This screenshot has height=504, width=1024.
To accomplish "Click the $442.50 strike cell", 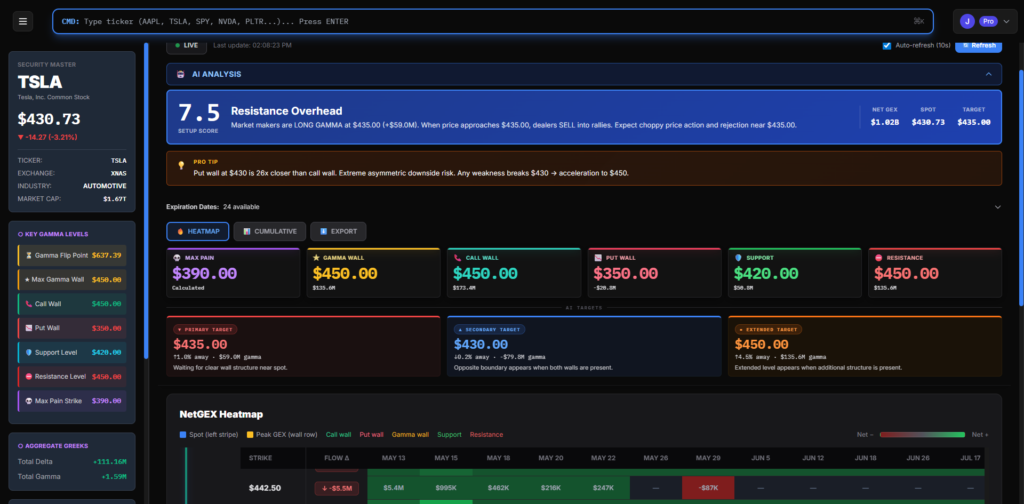I will (265, 488).
